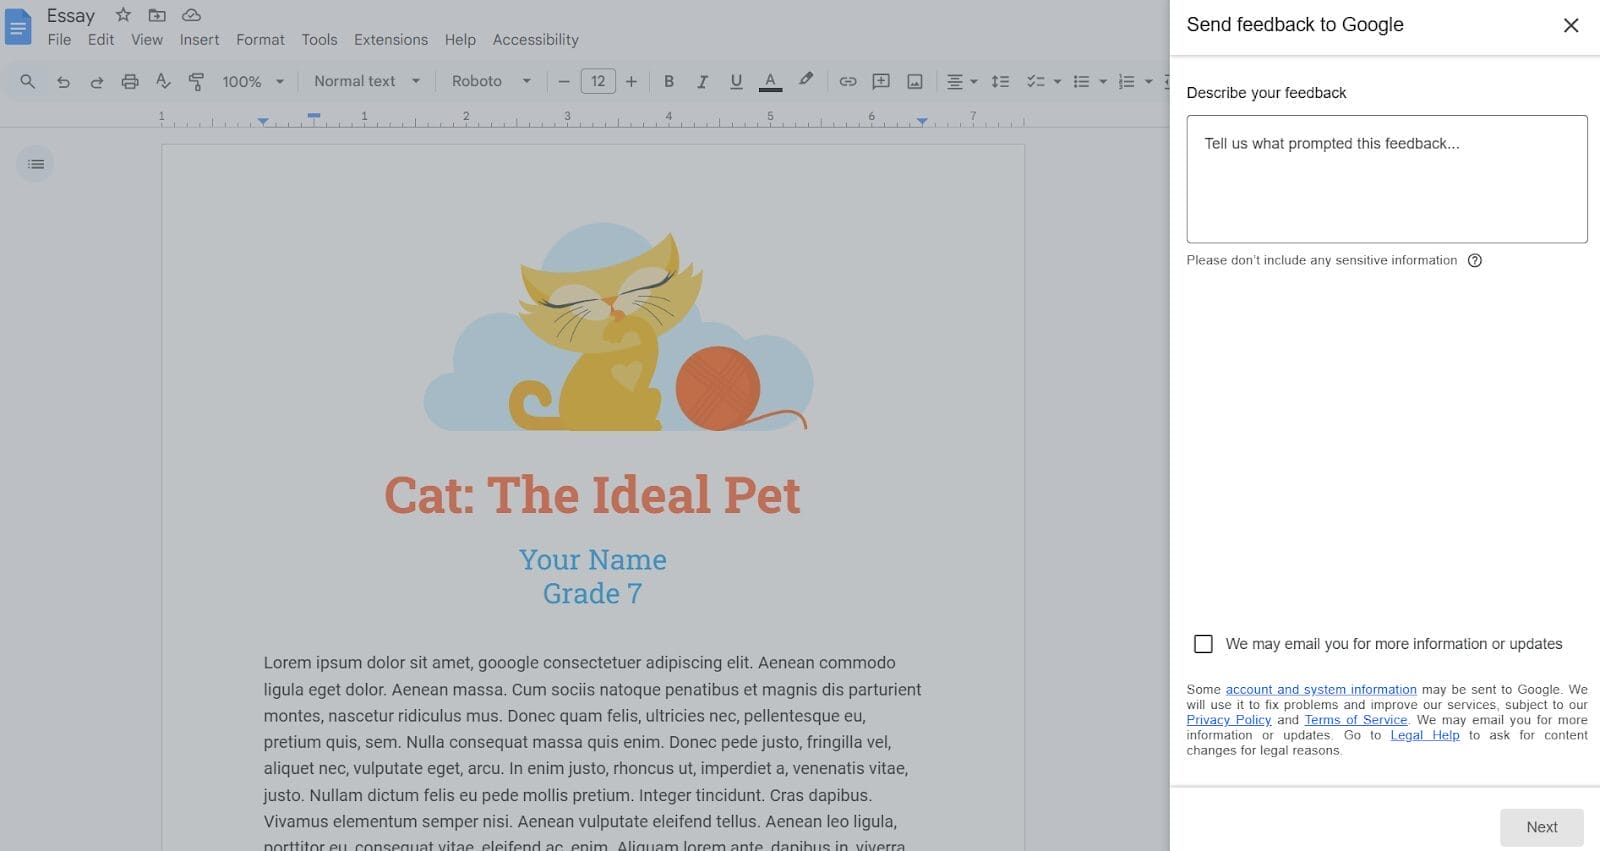Open the Insert menu
This screenshot has width=1600, height=851.
pyautogui.click(x=199, y=40)
